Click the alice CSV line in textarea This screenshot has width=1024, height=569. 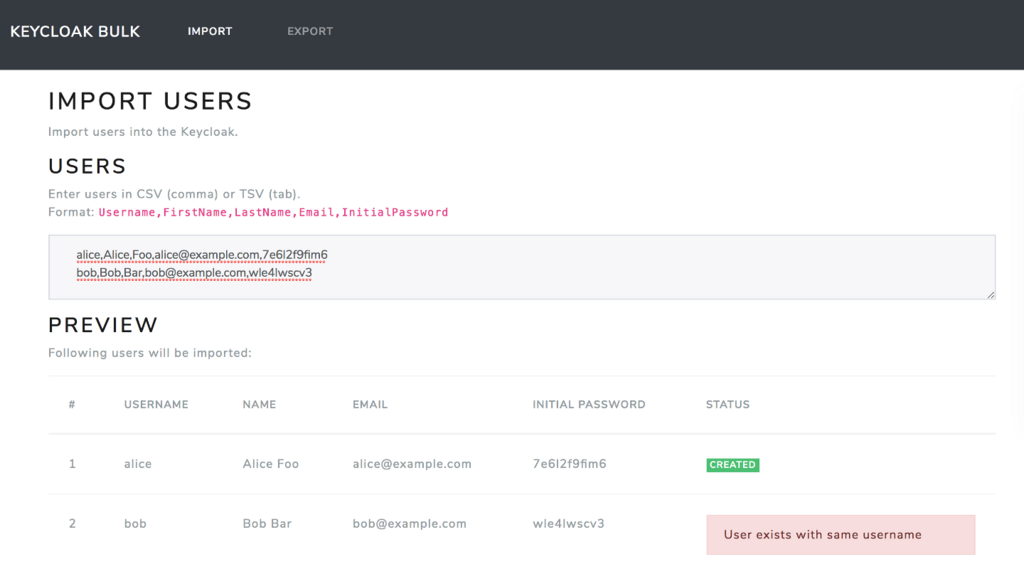202,255
